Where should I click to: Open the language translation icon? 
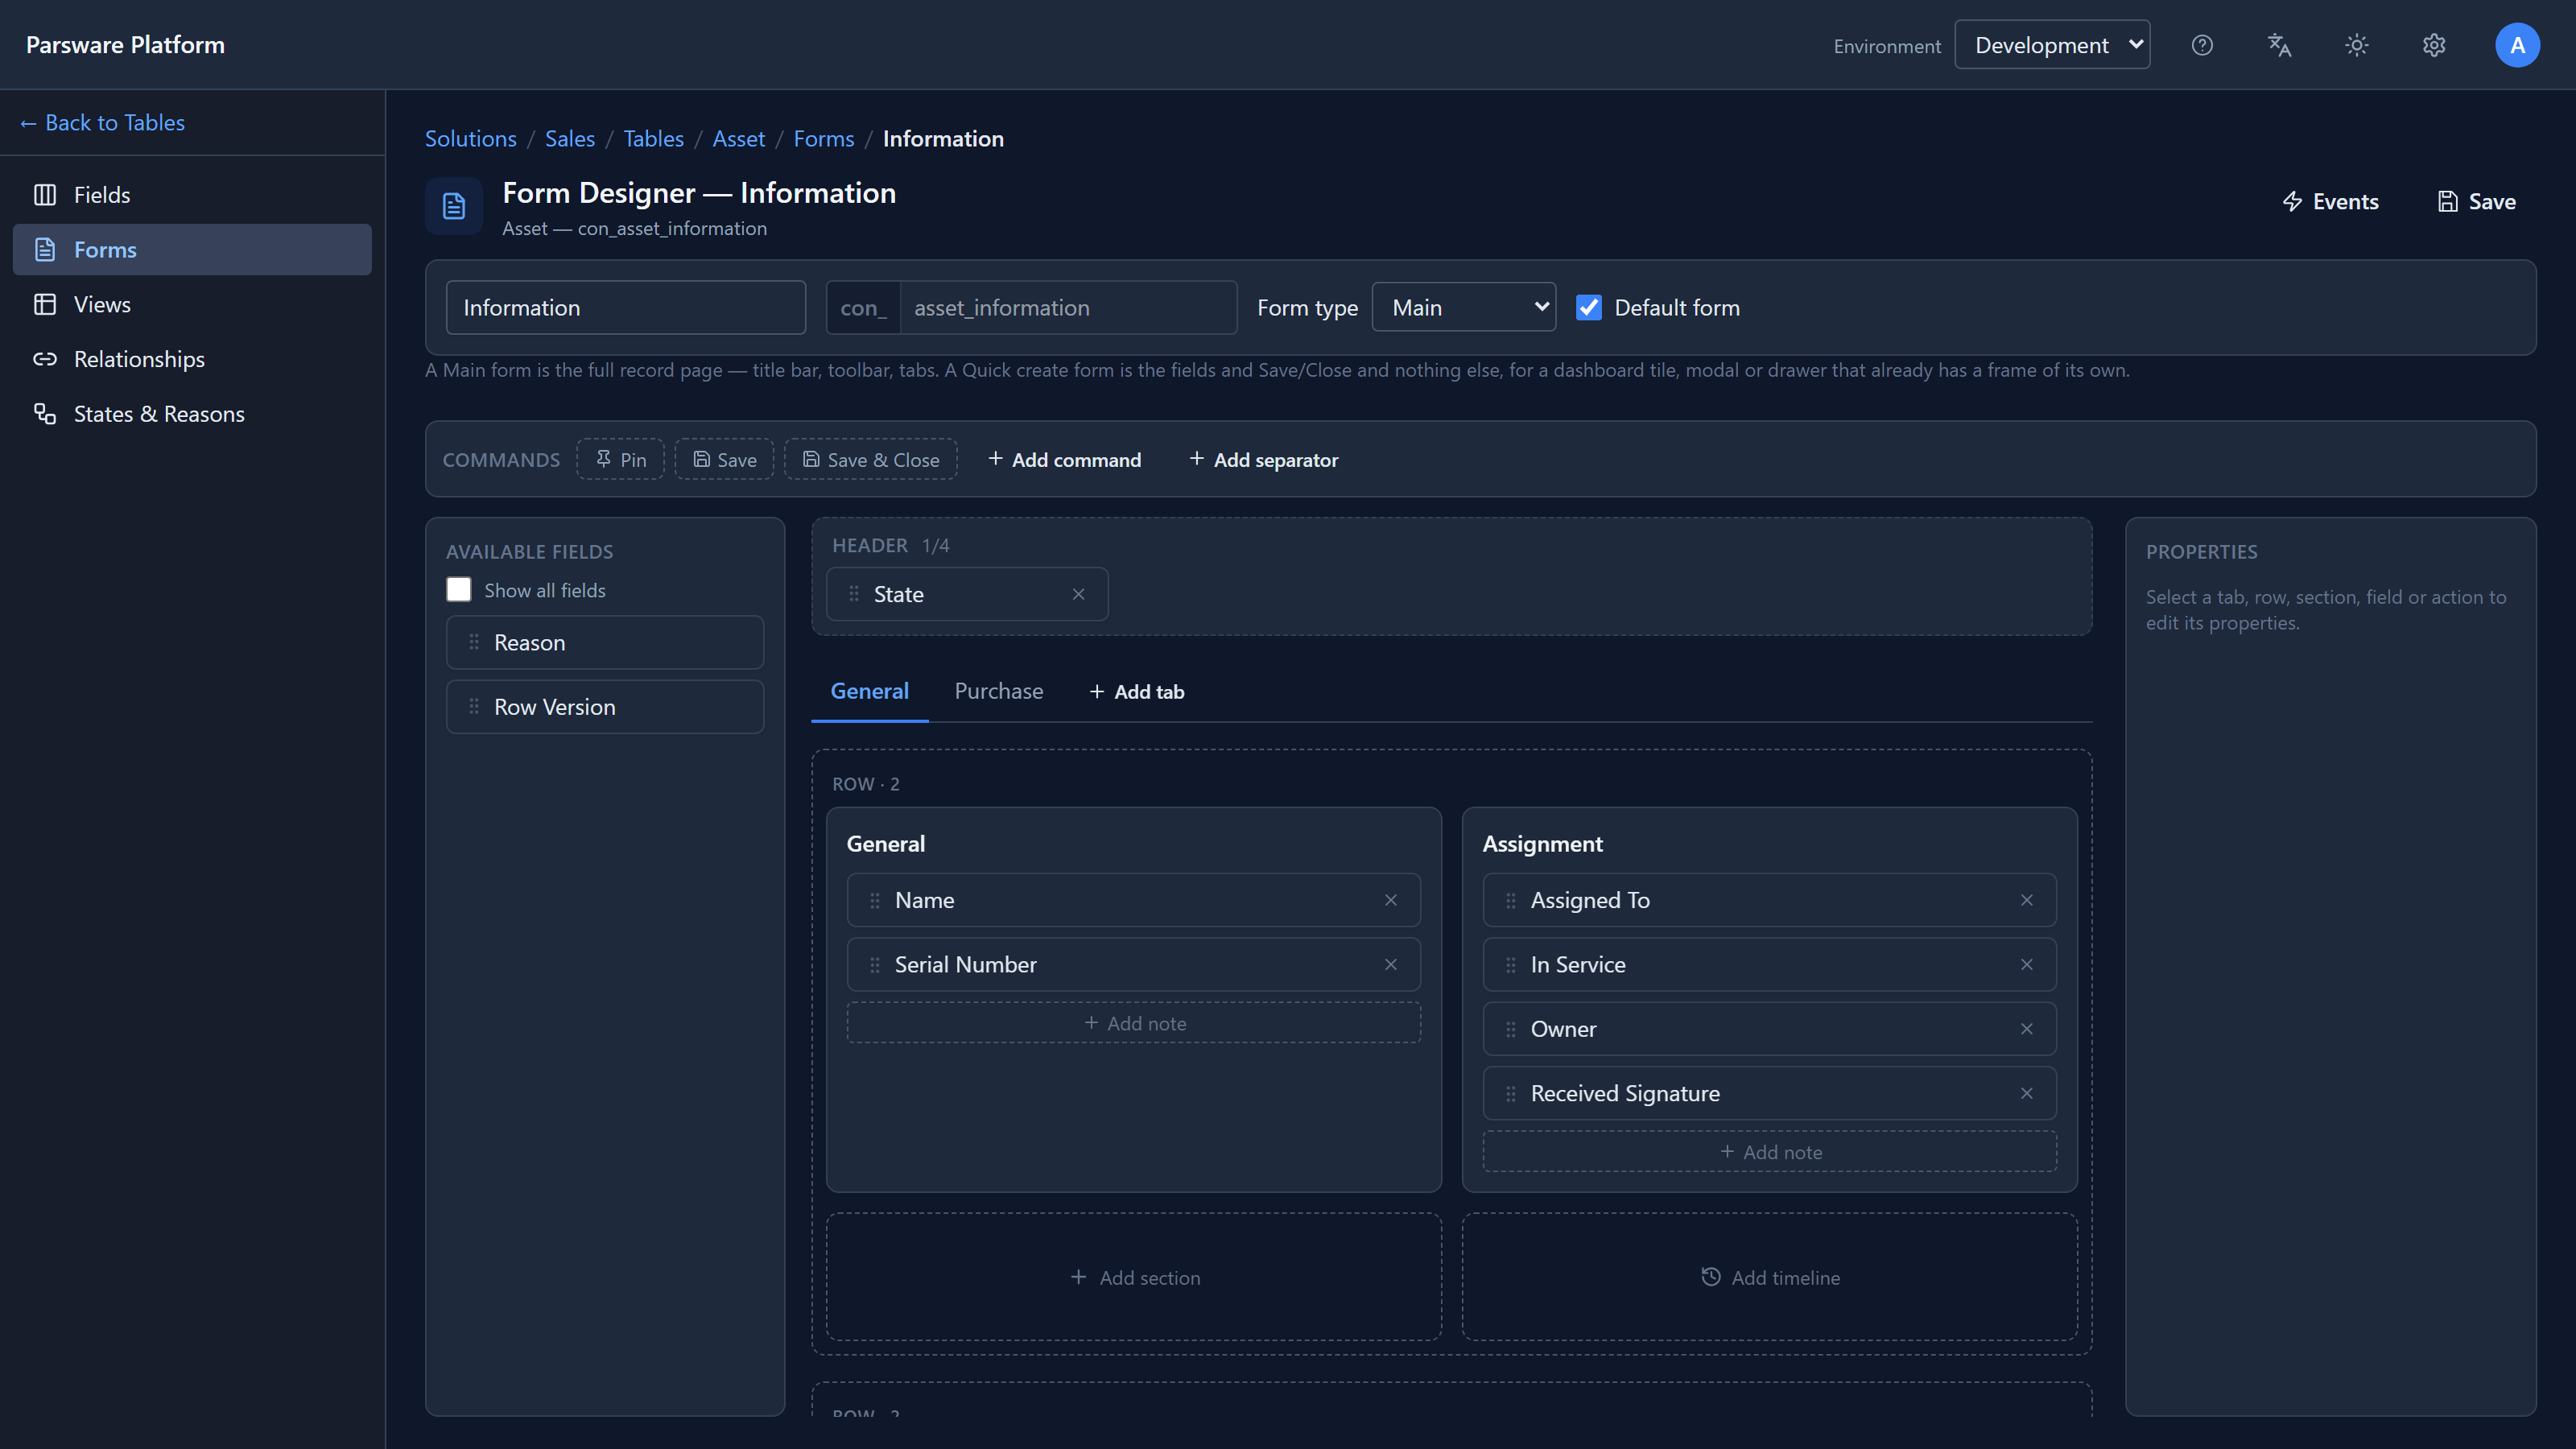pos(2279,45)
